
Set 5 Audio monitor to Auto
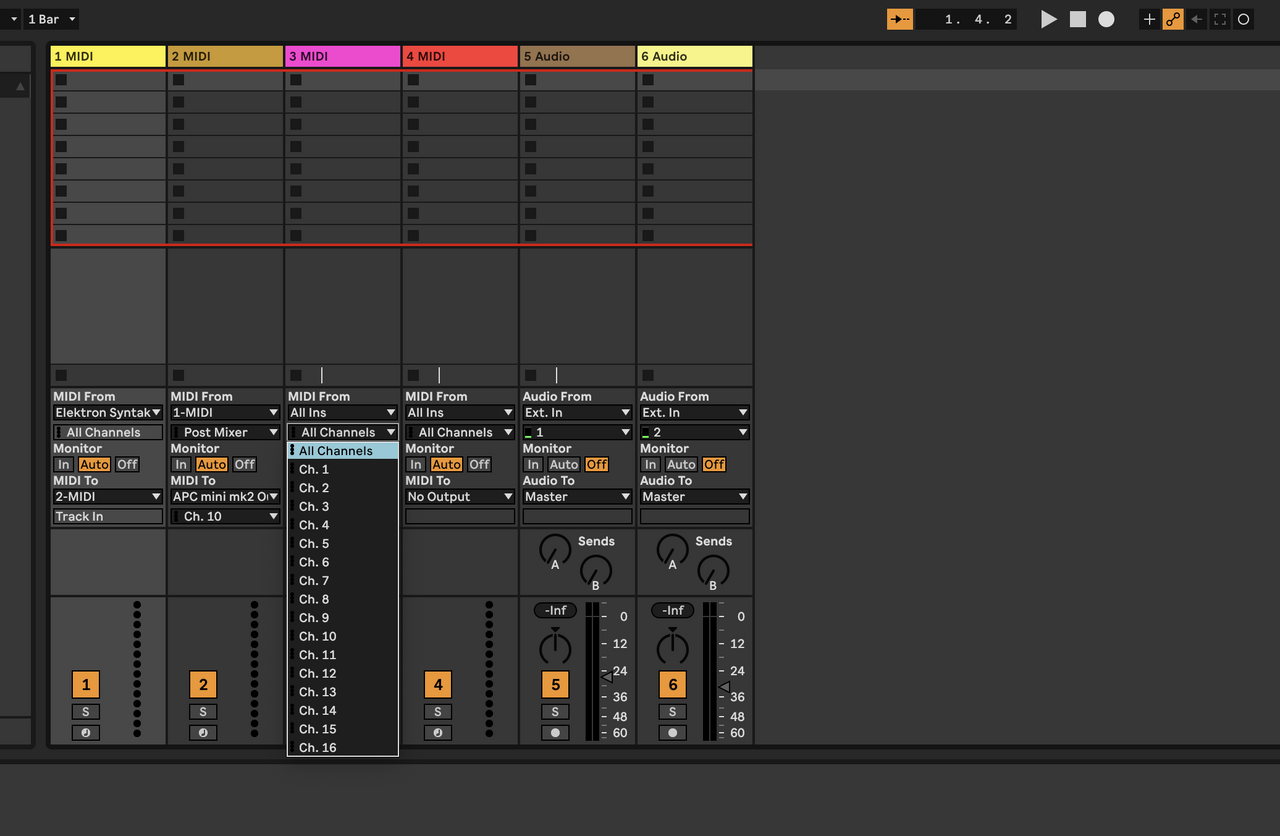pos(564,464)
